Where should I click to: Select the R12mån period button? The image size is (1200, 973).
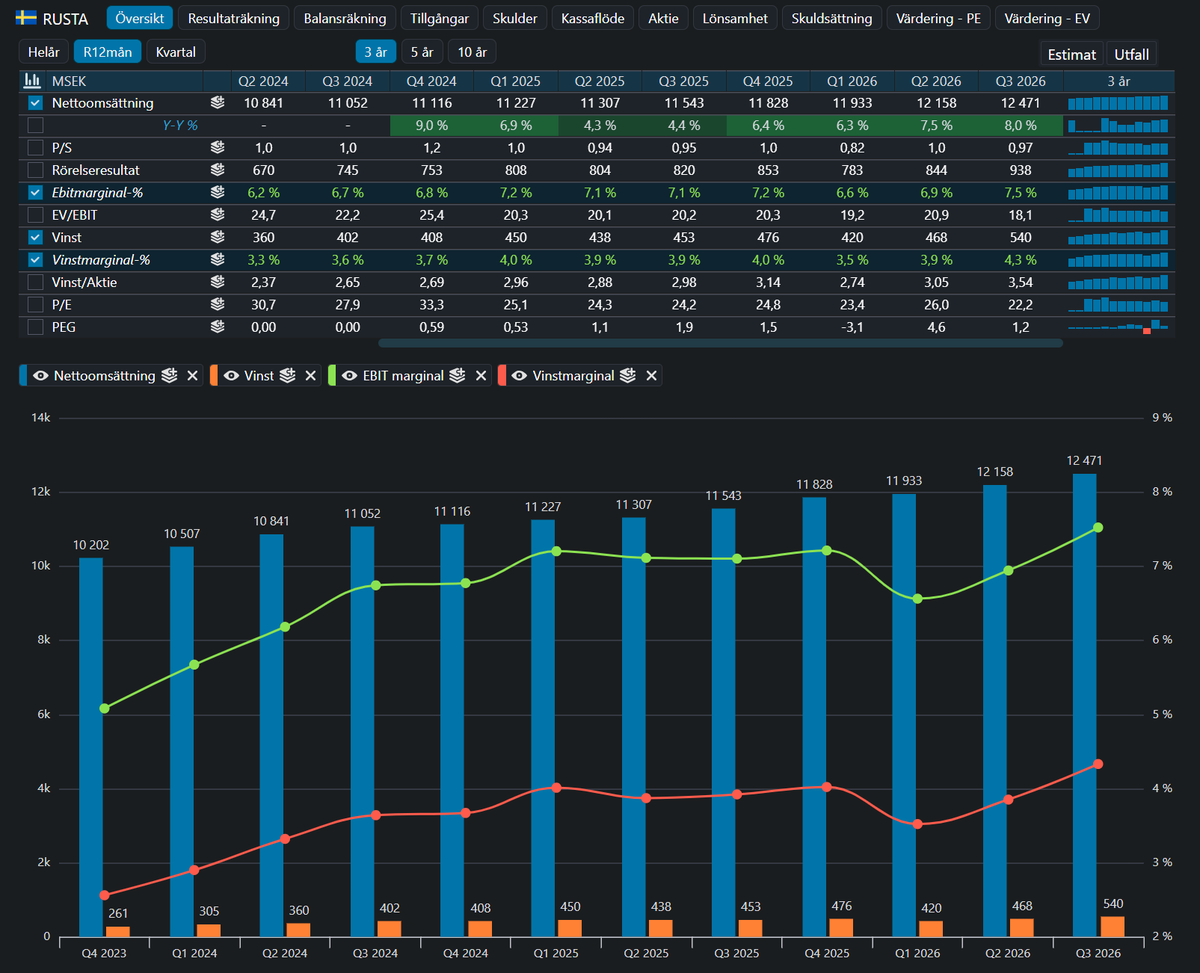pyautogui.click(x=107, y=52)
